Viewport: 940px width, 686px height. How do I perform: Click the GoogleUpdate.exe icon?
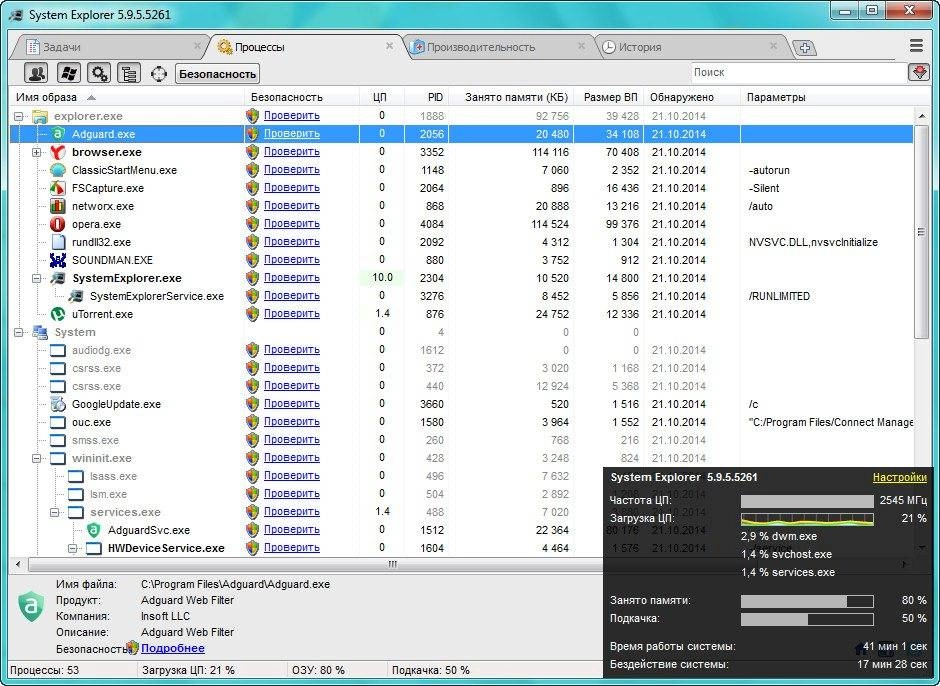pos(58,404)
